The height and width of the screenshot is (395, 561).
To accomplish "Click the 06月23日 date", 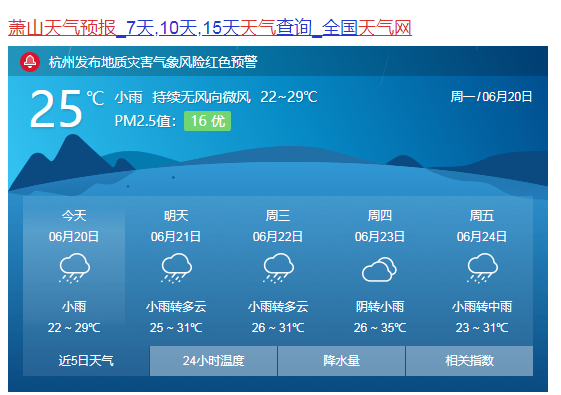I will (x=380, y=236).
